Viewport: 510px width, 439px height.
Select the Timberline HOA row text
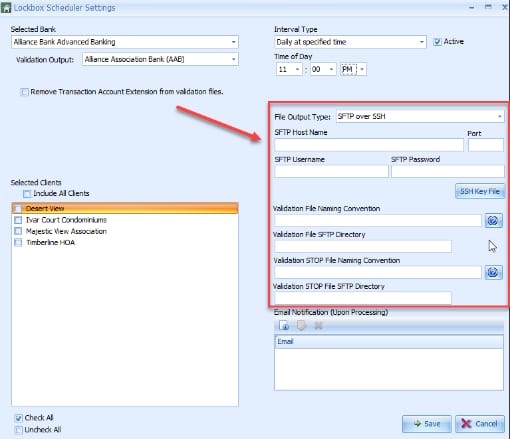click(50, 242)
